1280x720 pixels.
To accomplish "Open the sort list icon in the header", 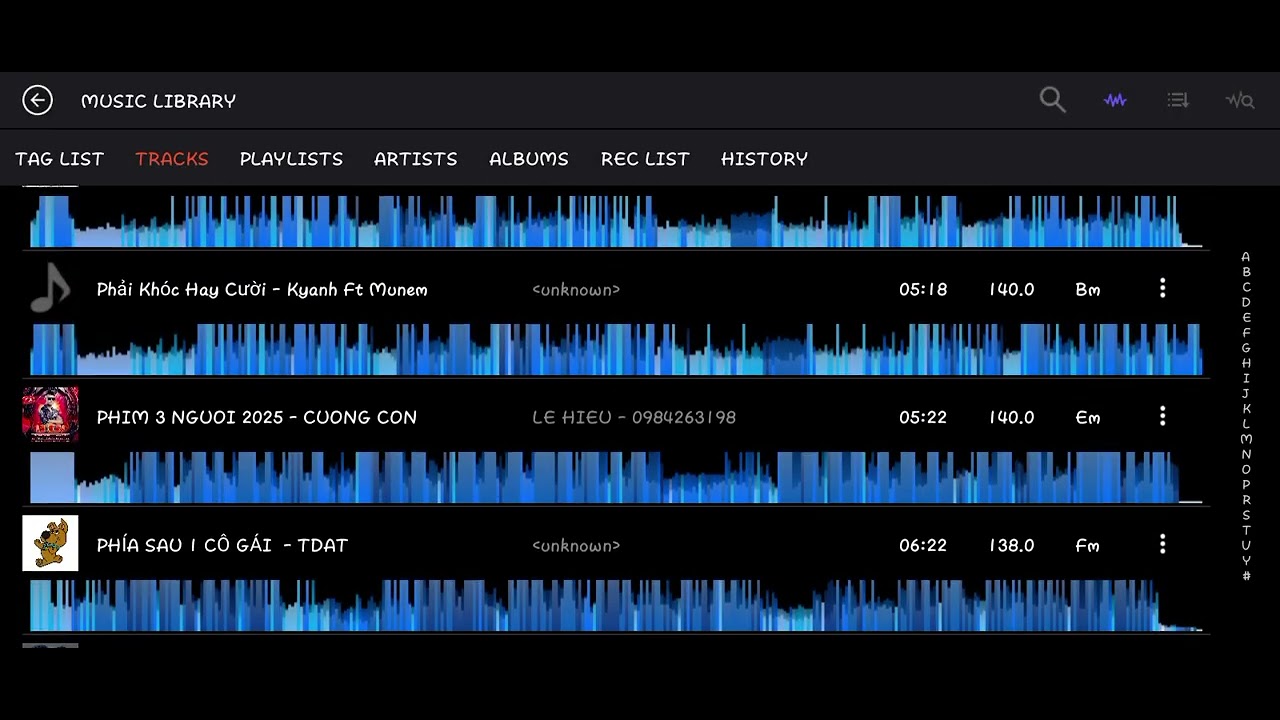I will click(x=1178, y=100).
